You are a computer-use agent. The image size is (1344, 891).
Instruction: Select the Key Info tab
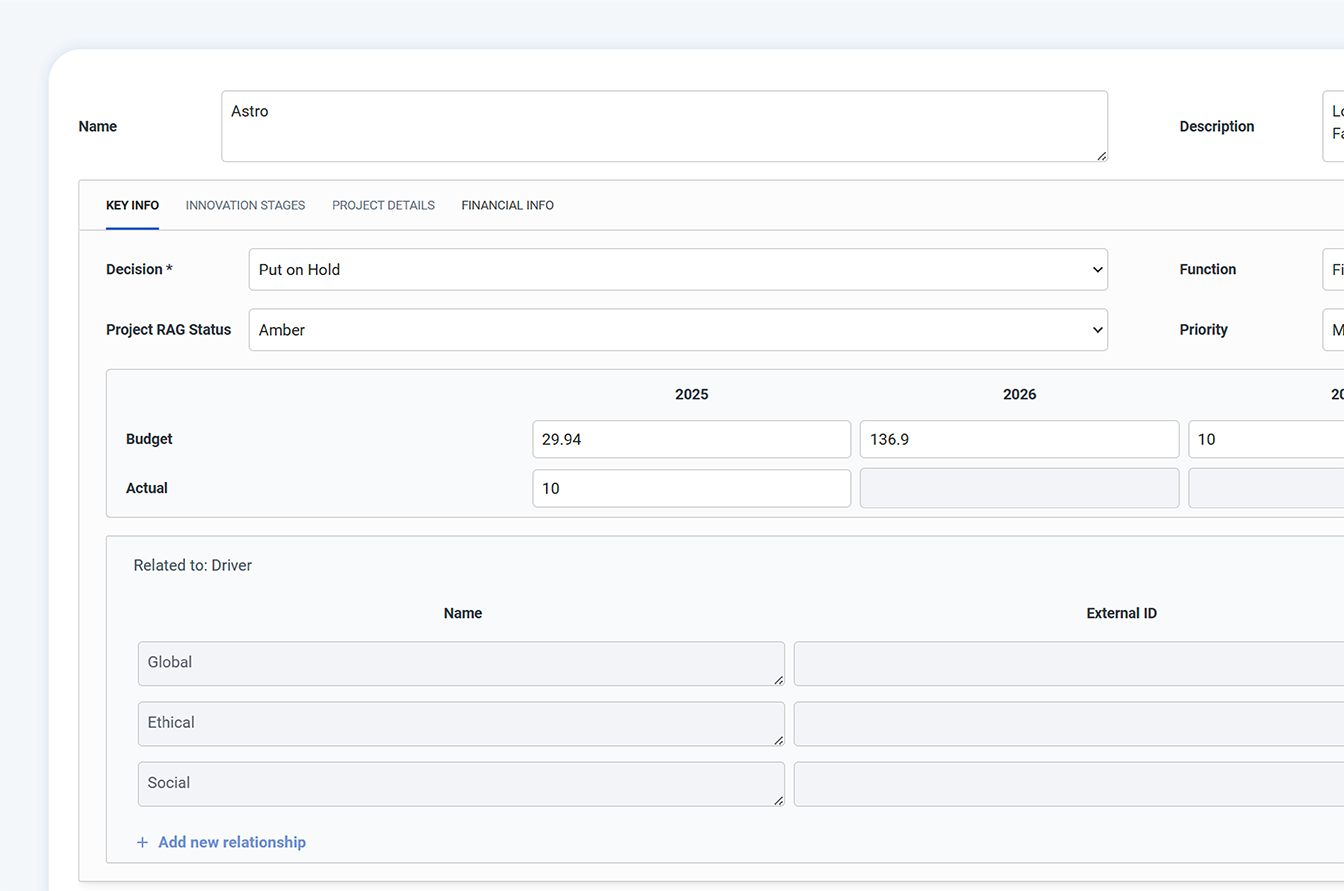click(x=132, y=205)
